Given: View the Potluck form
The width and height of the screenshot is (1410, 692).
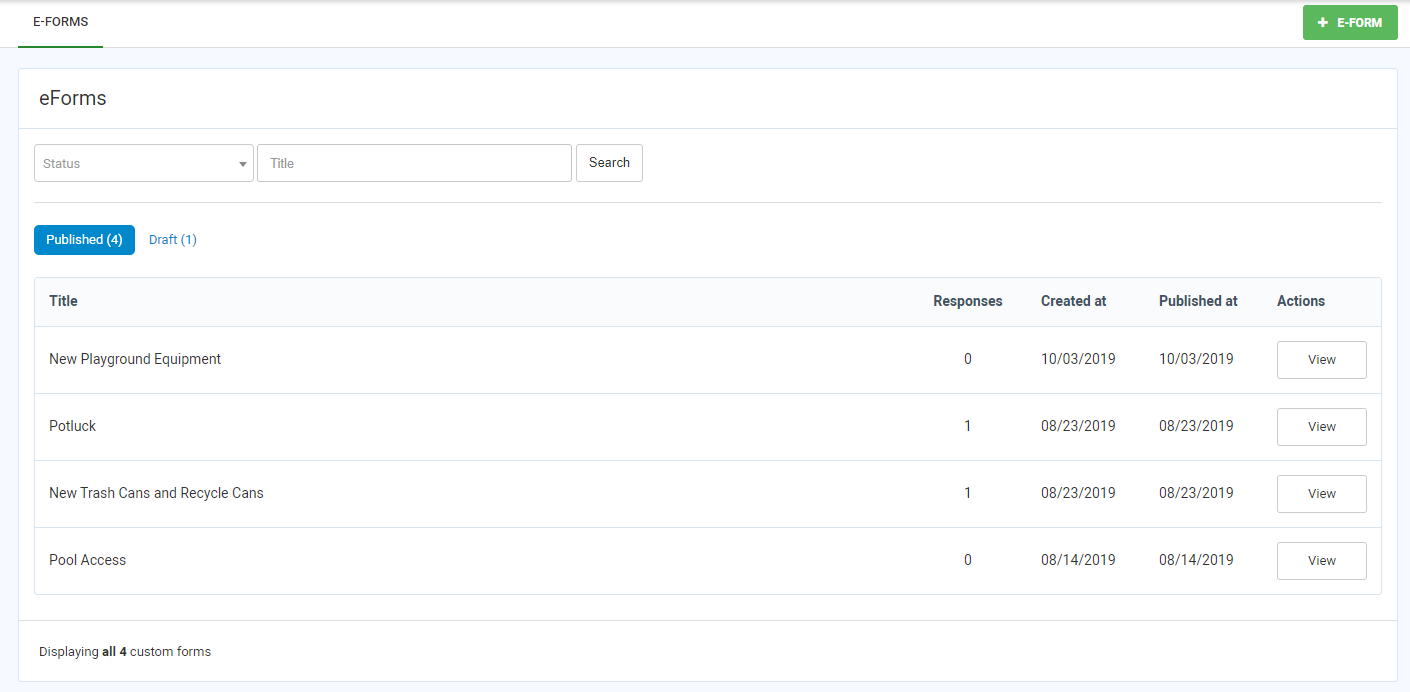Looking at the screenshot, I should 1321,426.
